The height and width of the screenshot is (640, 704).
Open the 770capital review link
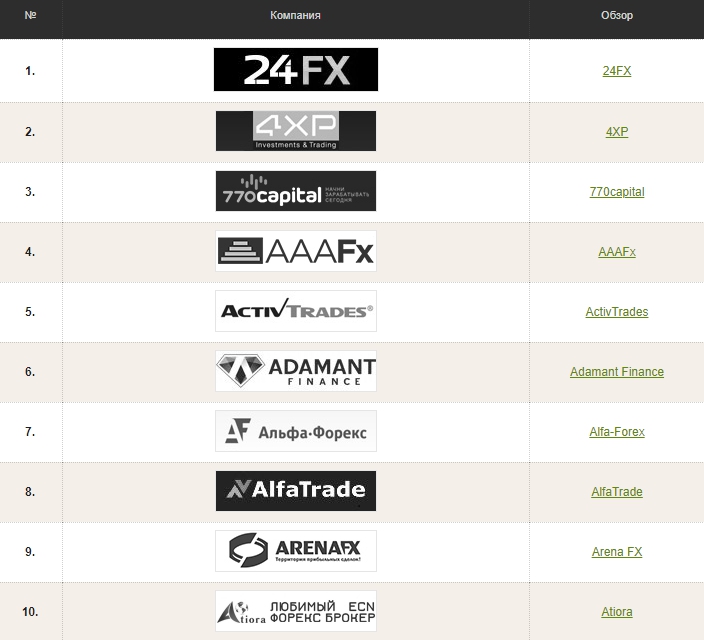point(617,192)
